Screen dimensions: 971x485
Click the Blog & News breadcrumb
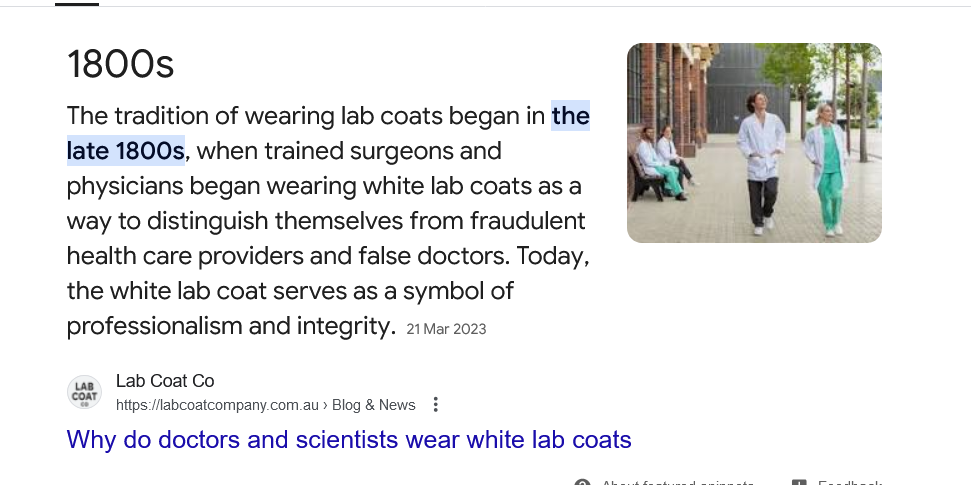(373, 405)
